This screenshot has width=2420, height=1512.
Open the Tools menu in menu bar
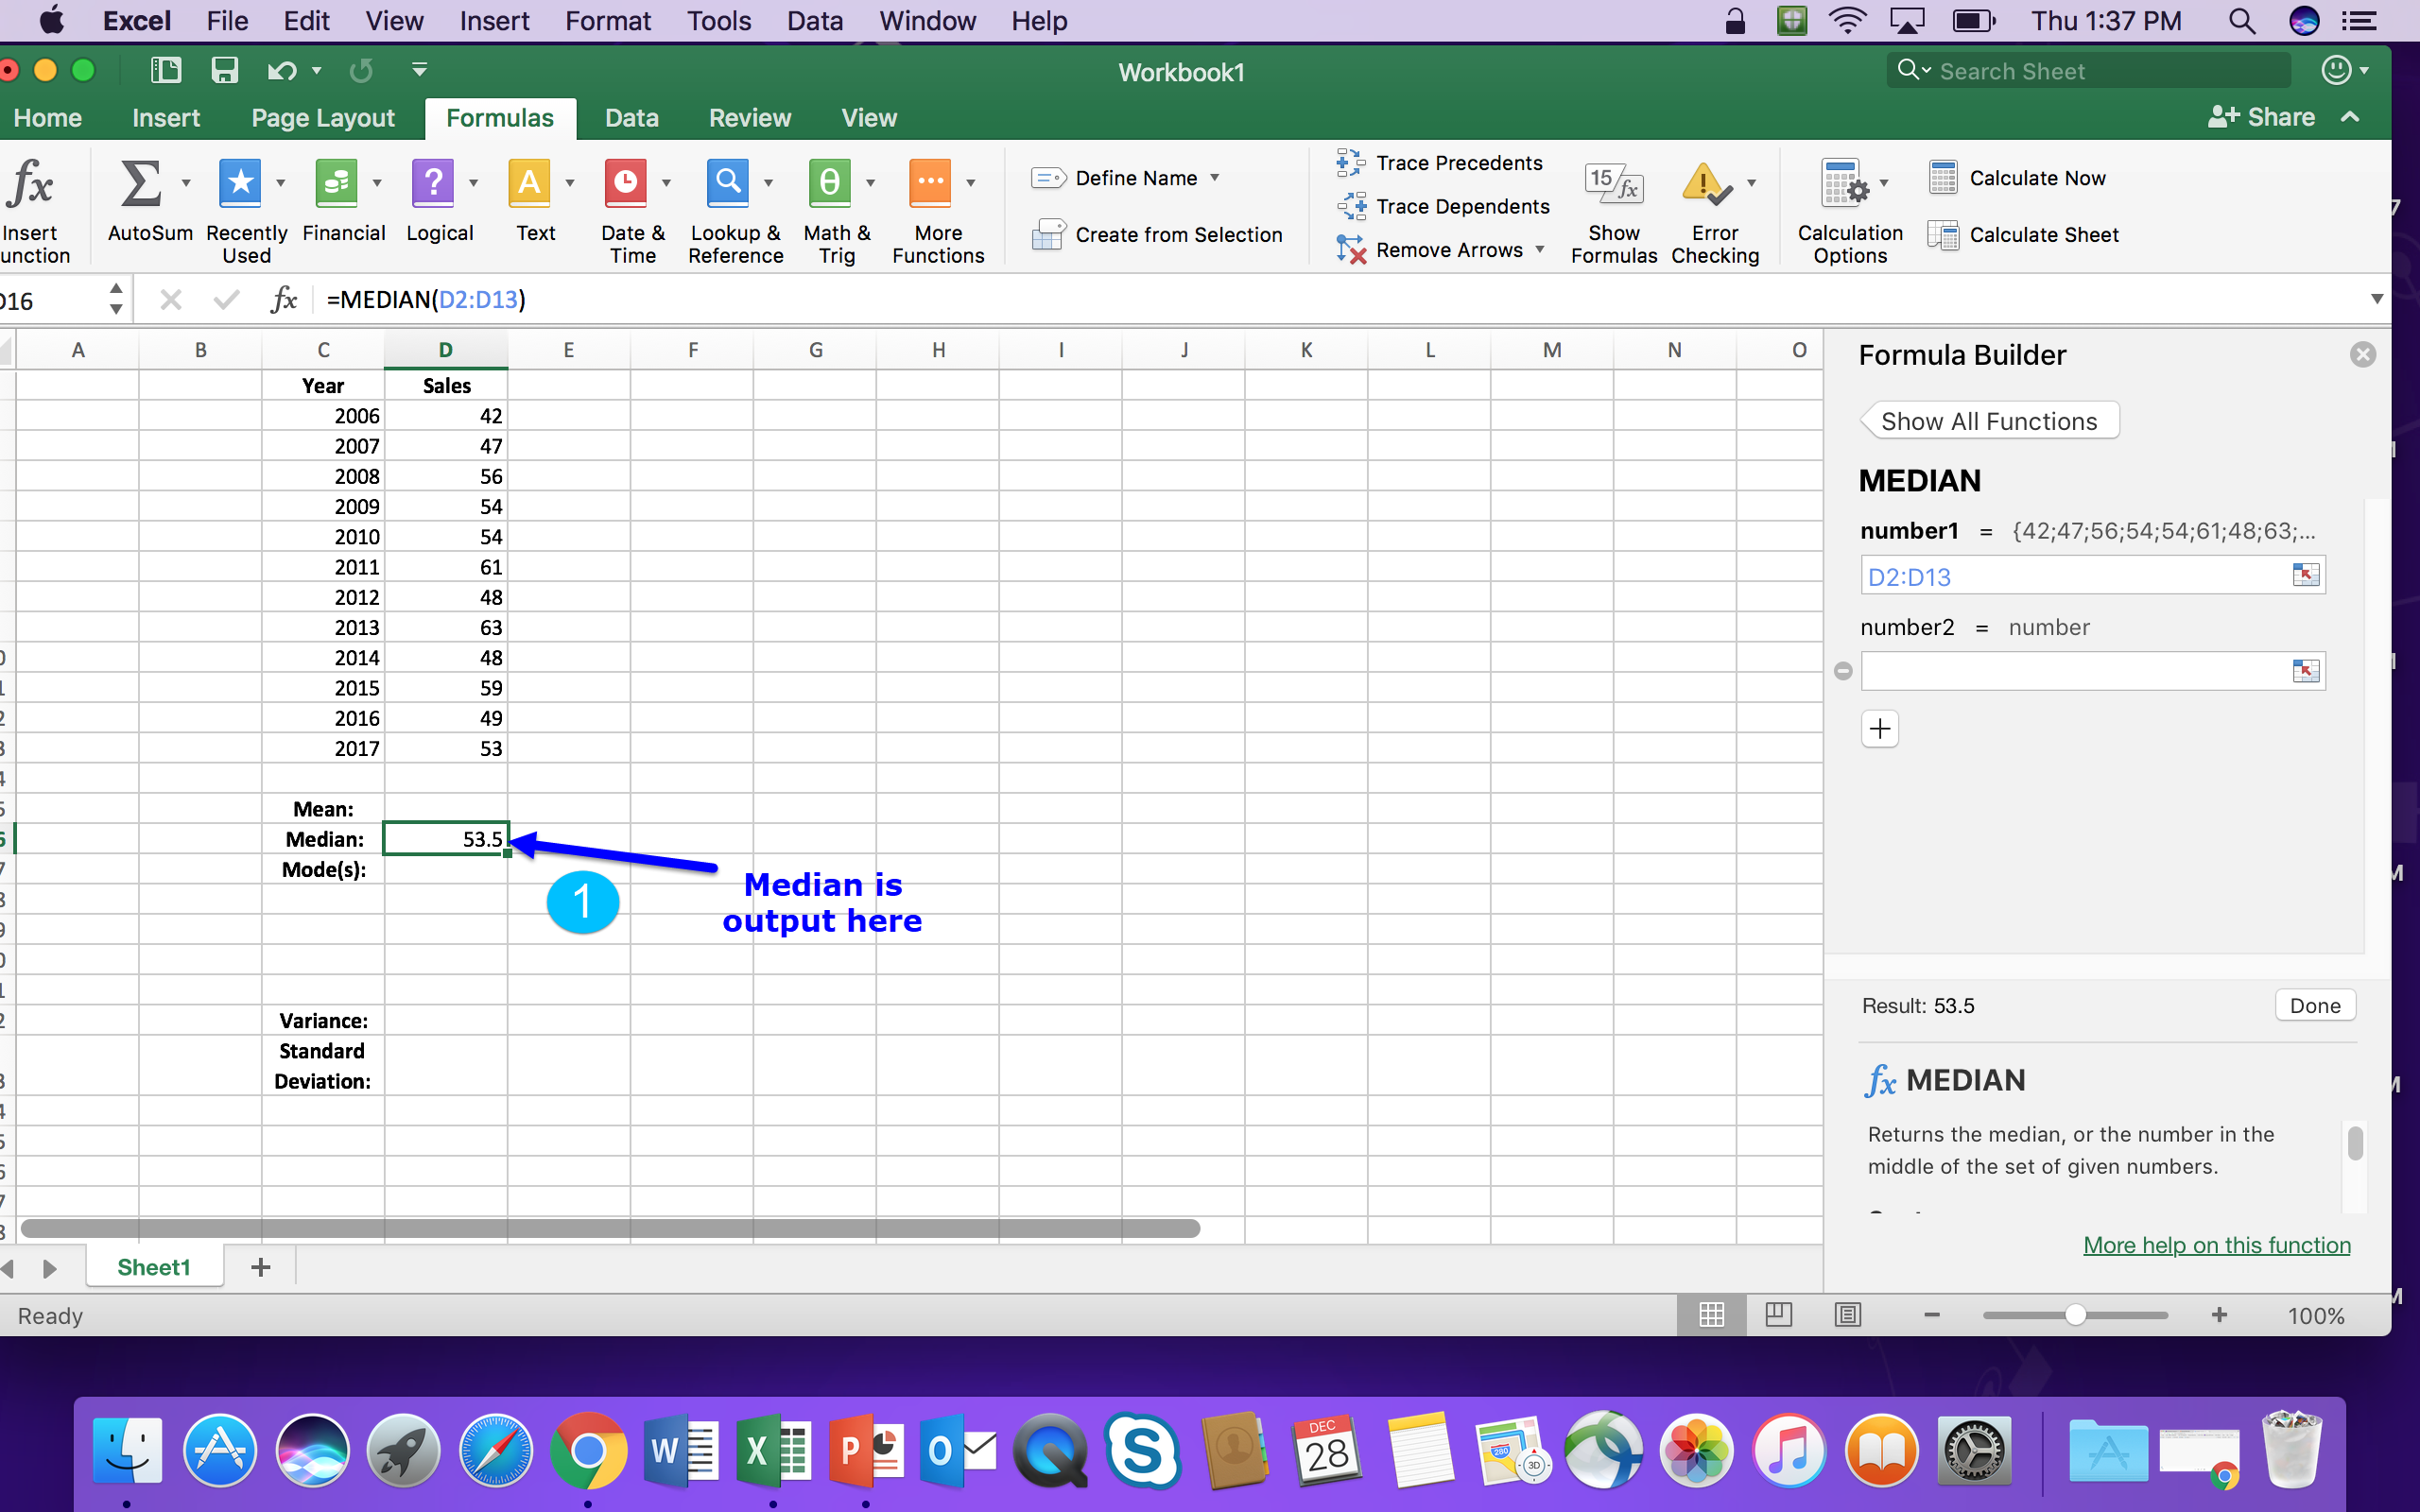(x=718, y=21)
